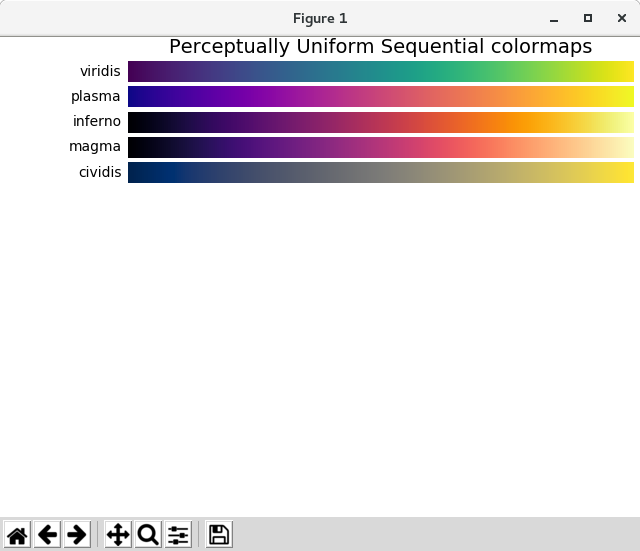Activate the Pan axes tool

(x=118, y=534)
